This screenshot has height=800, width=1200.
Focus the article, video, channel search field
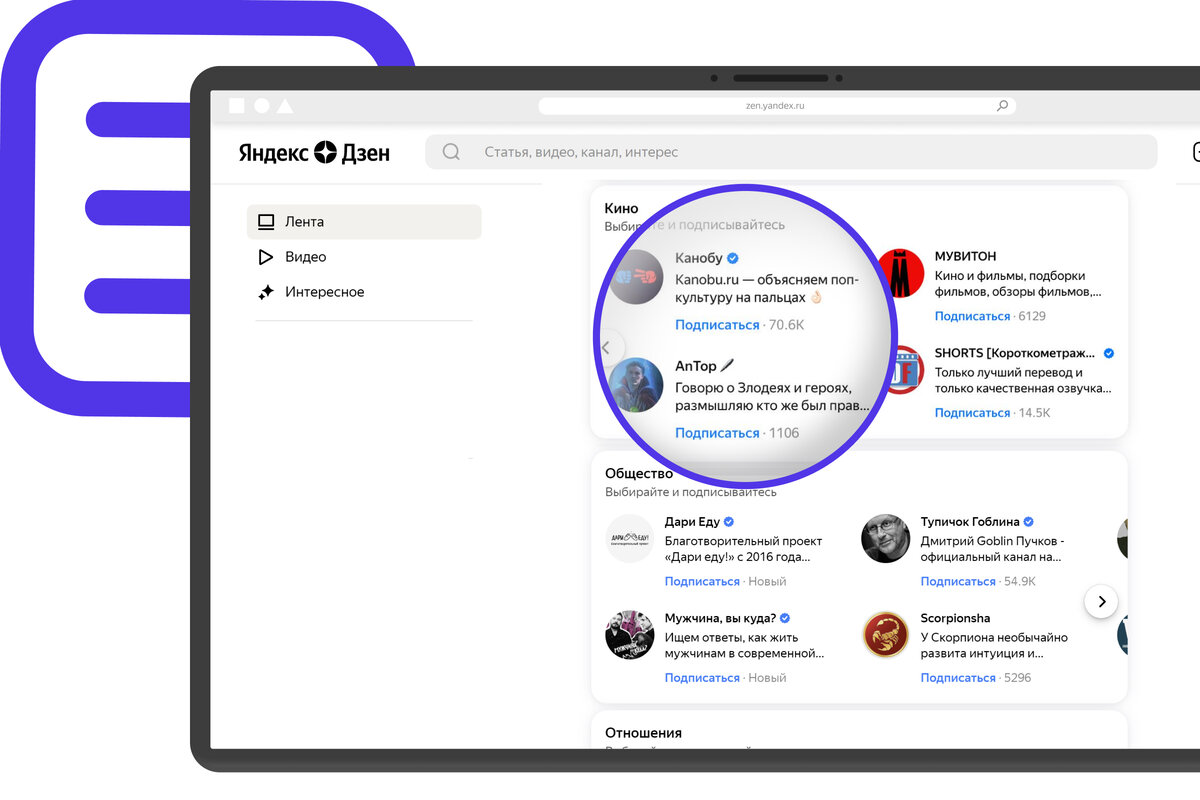point(790,152)
